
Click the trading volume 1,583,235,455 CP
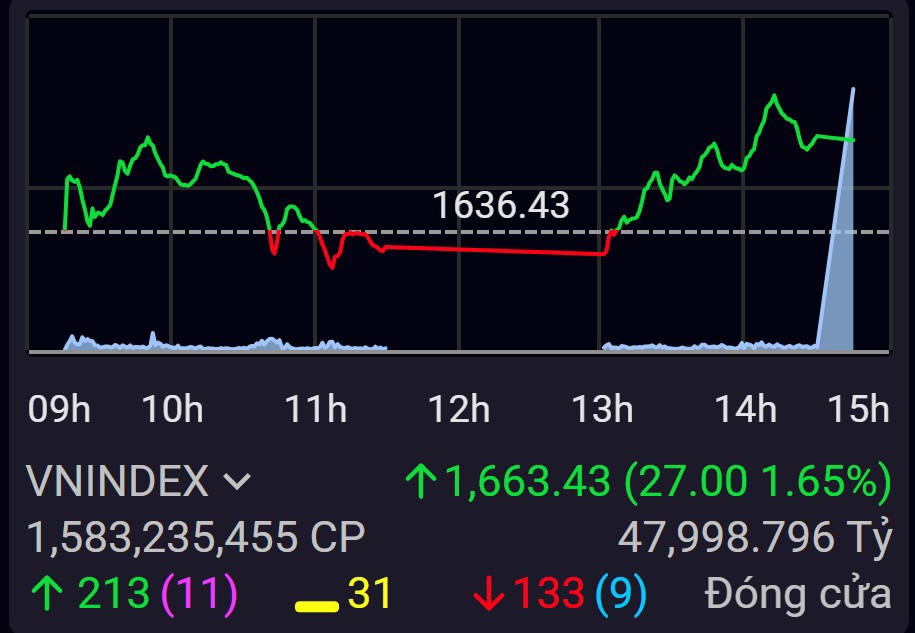[x=196, y=538]
